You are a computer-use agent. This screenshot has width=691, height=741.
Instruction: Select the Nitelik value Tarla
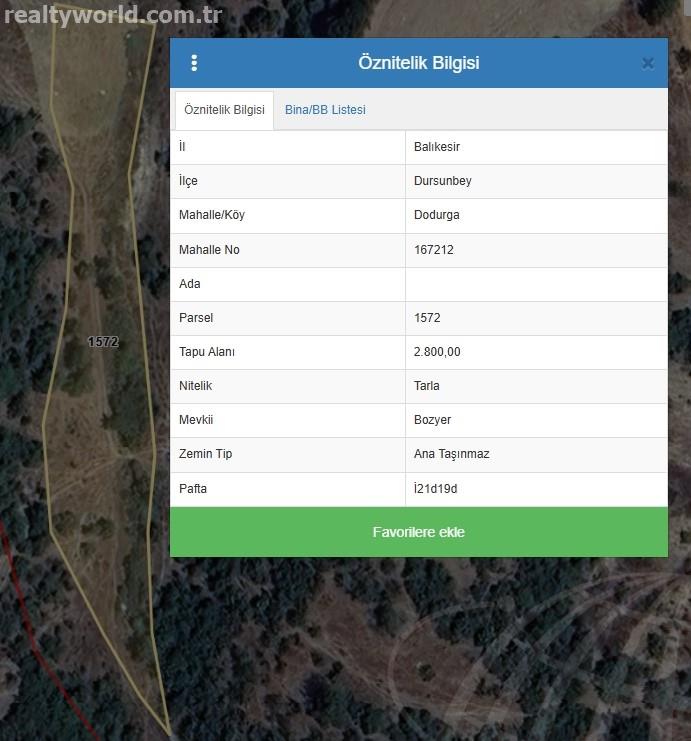[426, 386]
